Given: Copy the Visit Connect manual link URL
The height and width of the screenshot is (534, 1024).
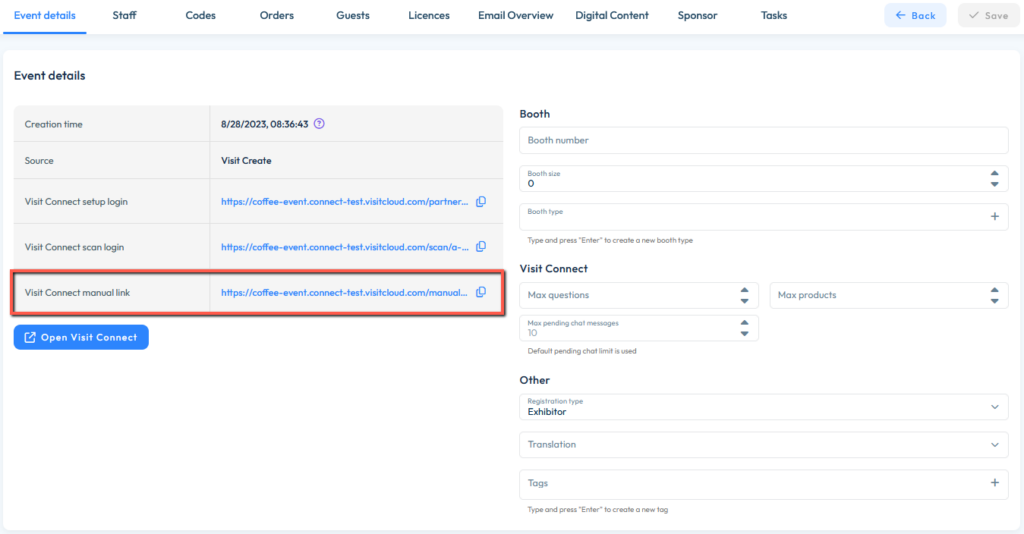Looking at the screenshot, I should (x=481, y=292).
